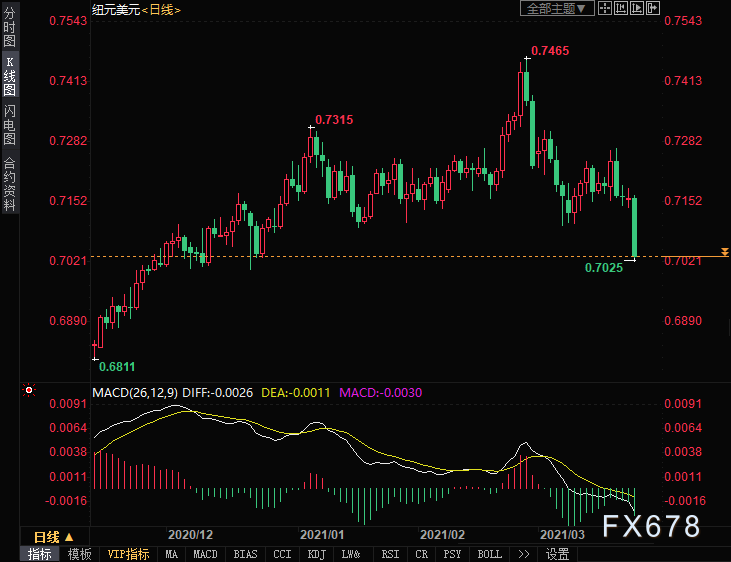This screenshot has height=562, width=731.
Task: Click the red sun icon beside the MACD label
Action: point(28,390)
